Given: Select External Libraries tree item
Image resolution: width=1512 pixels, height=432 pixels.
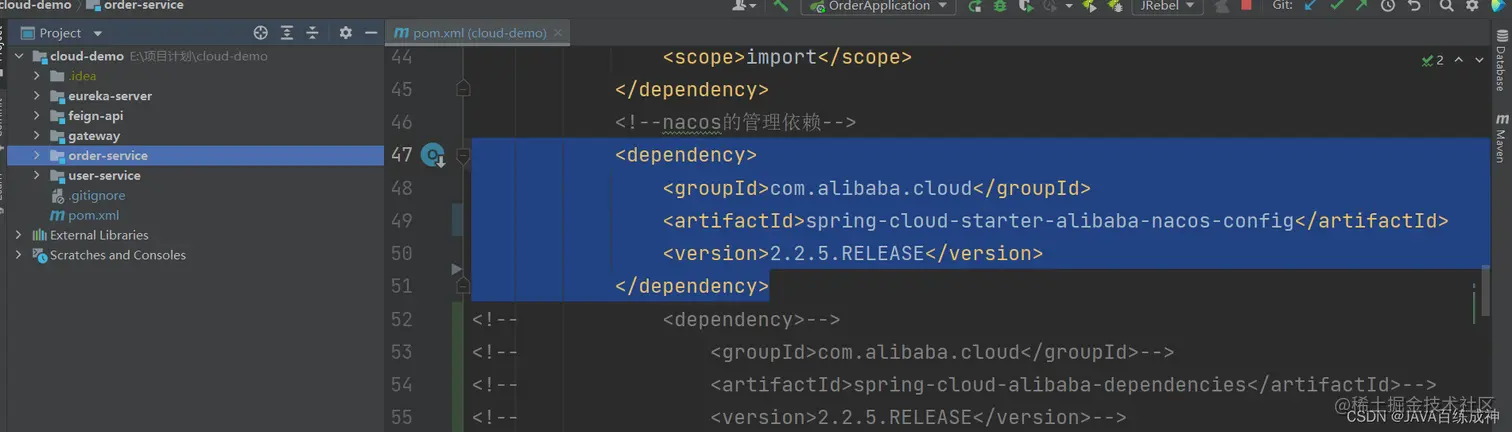Looking at the screenshot, I should pos(99,235).
